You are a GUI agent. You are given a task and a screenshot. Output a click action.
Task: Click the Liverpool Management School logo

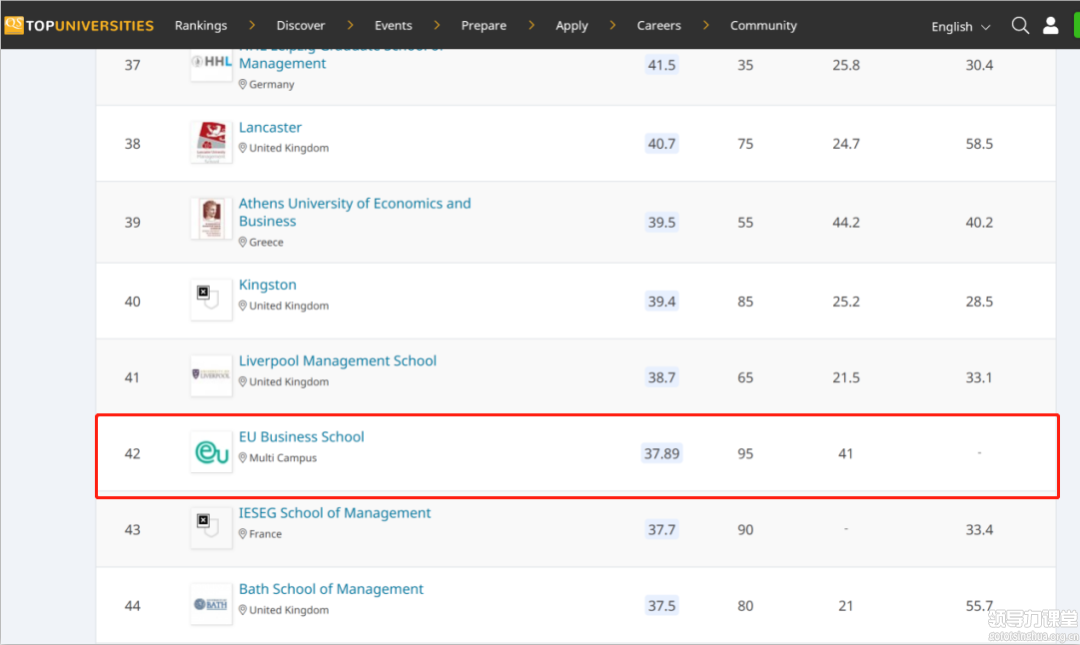[x=211, y=375]
